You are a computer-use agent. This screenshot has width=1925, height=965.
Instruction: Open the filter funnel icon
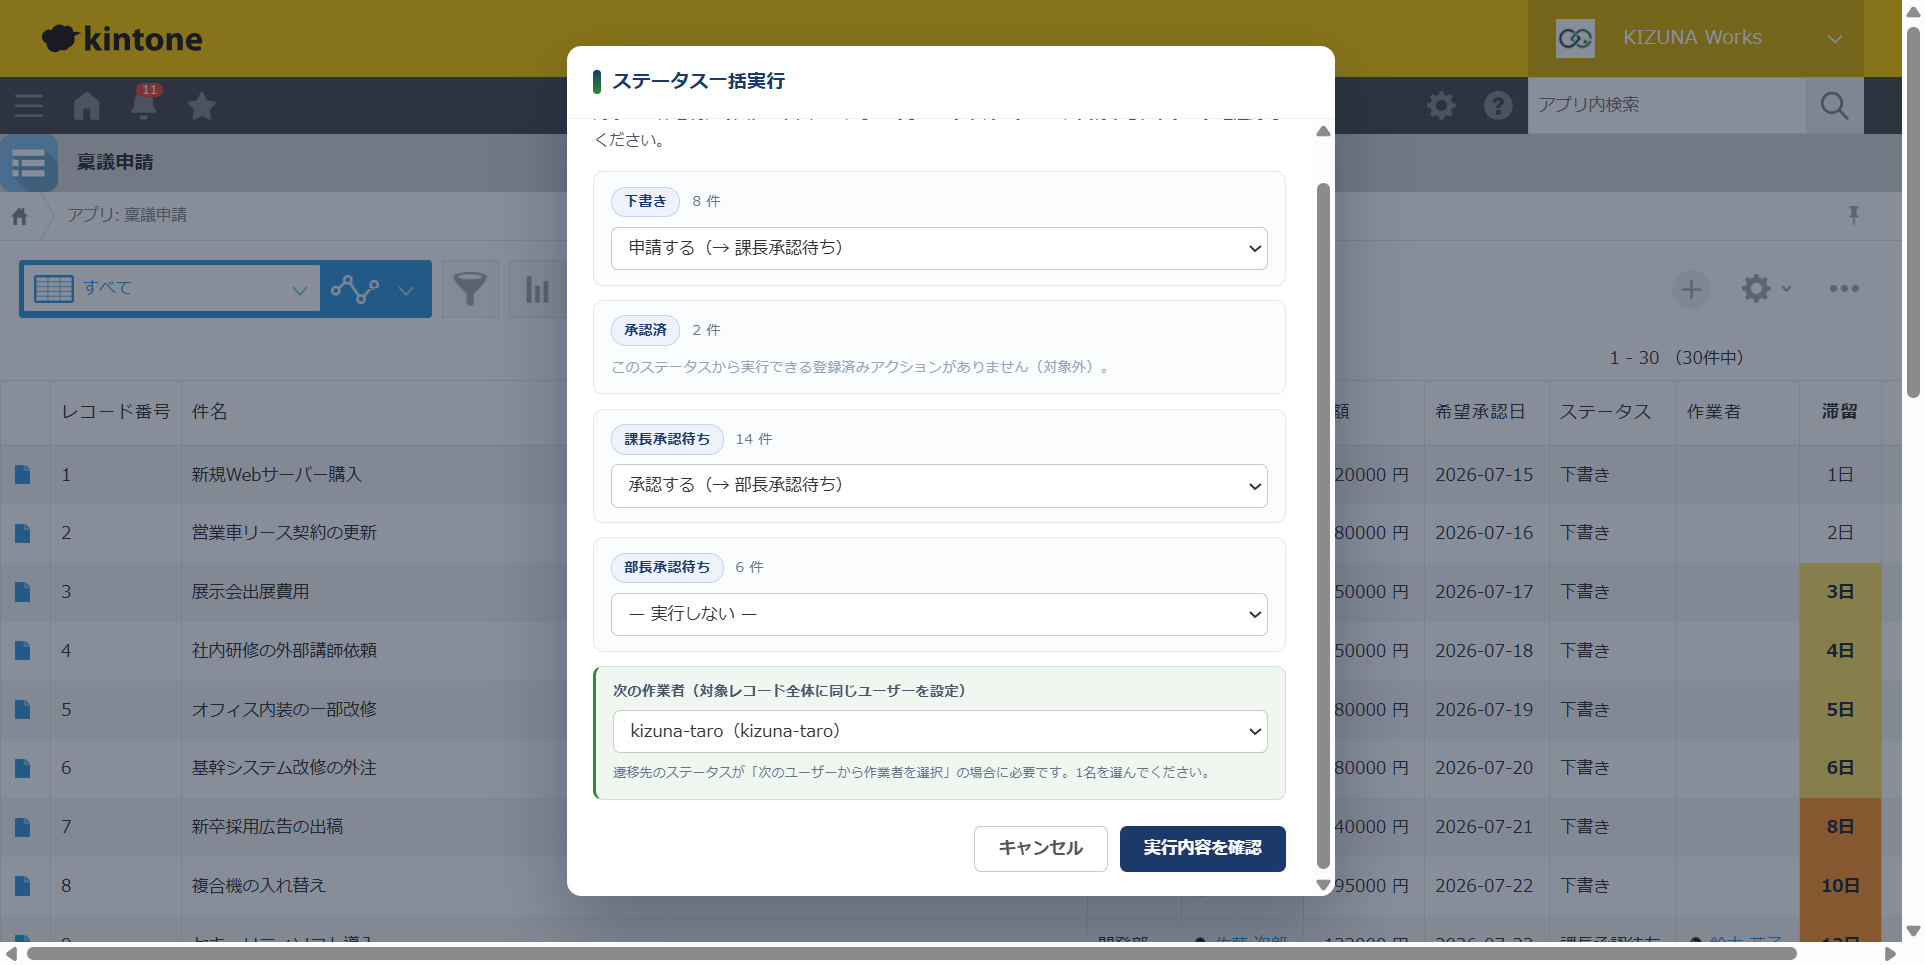tap(470, 289)
